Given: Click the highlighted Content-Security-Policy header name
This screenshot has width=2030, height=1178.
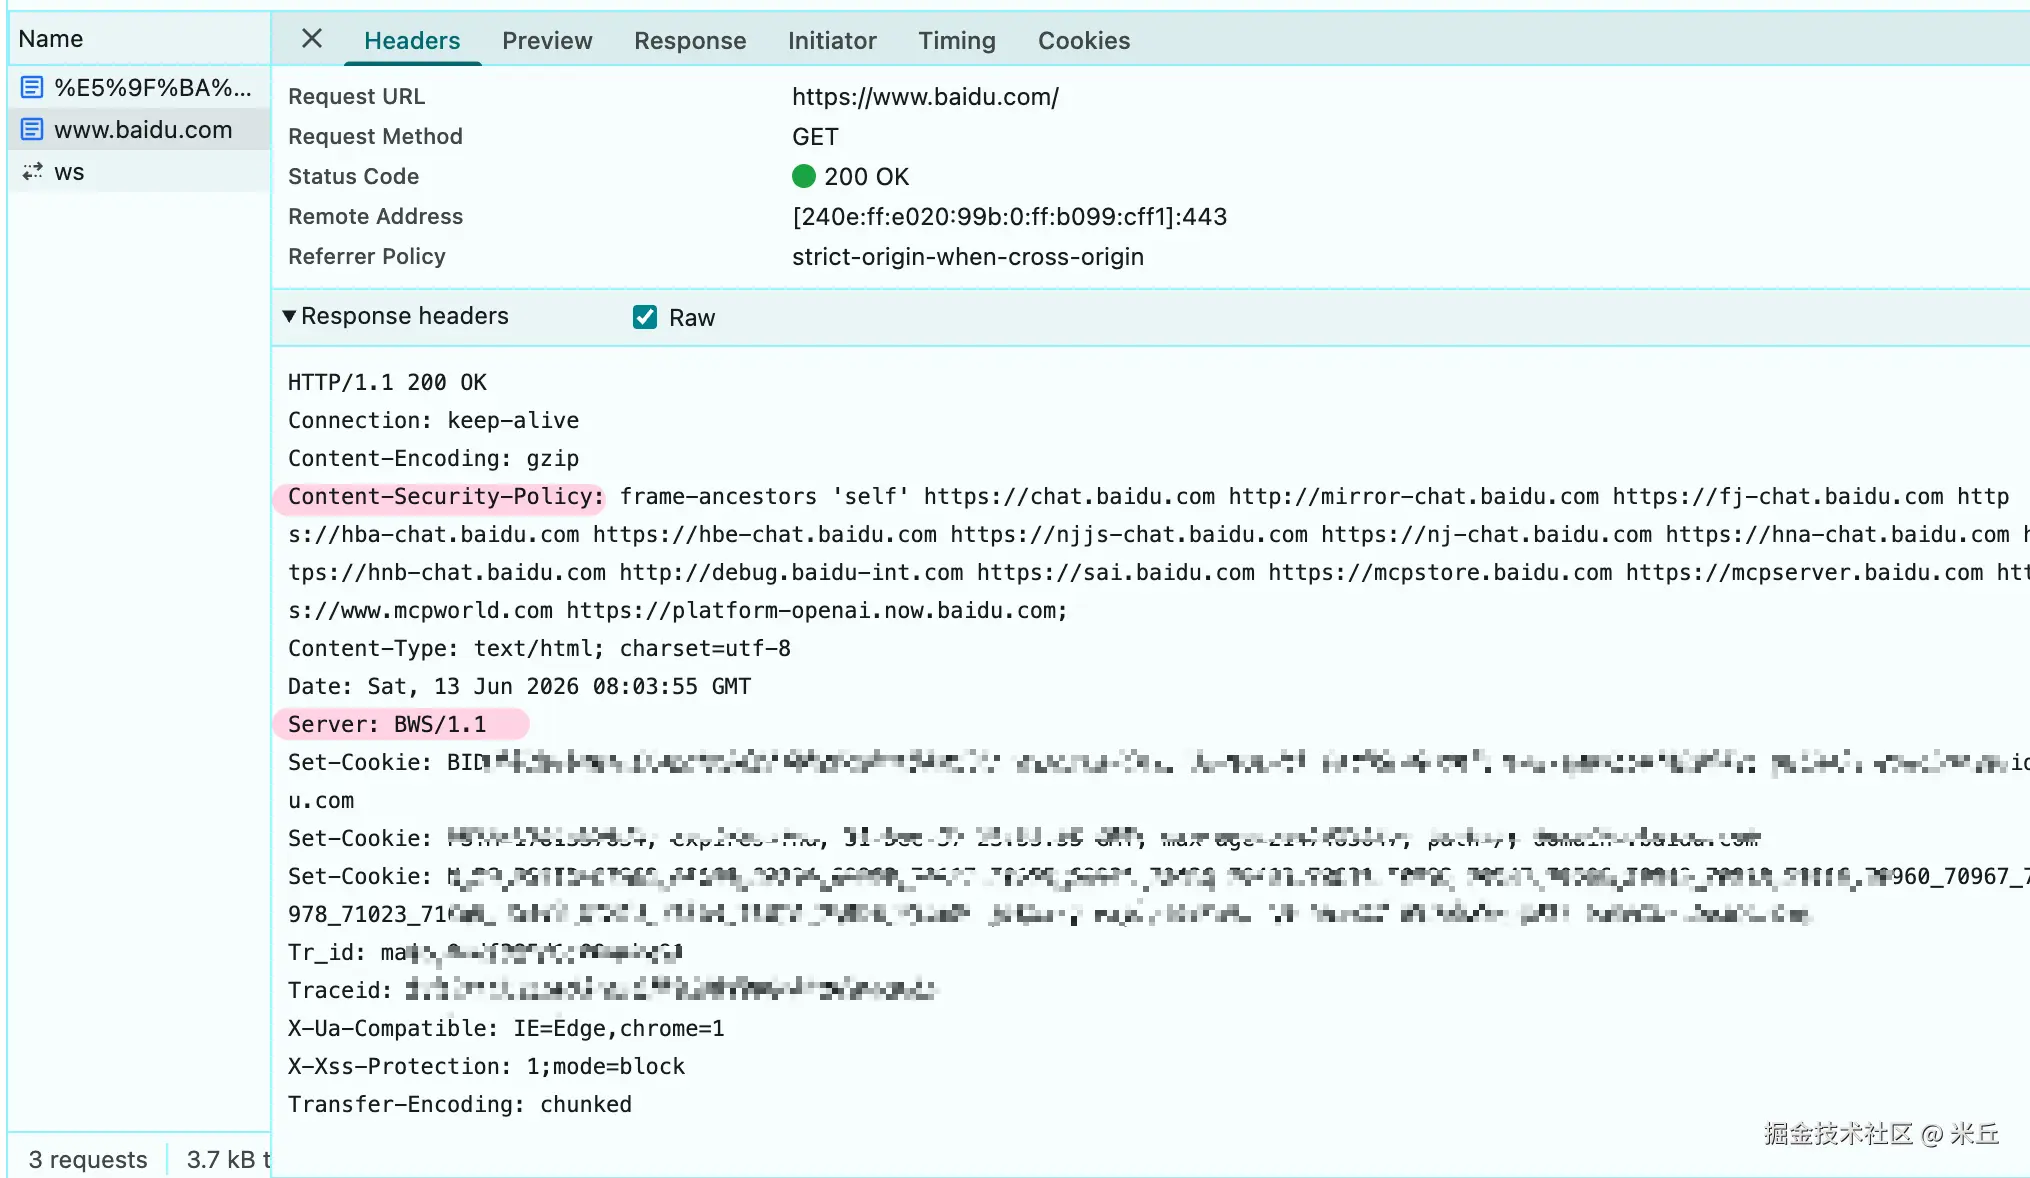Looking at the screenshot, I should pos(445,497).
